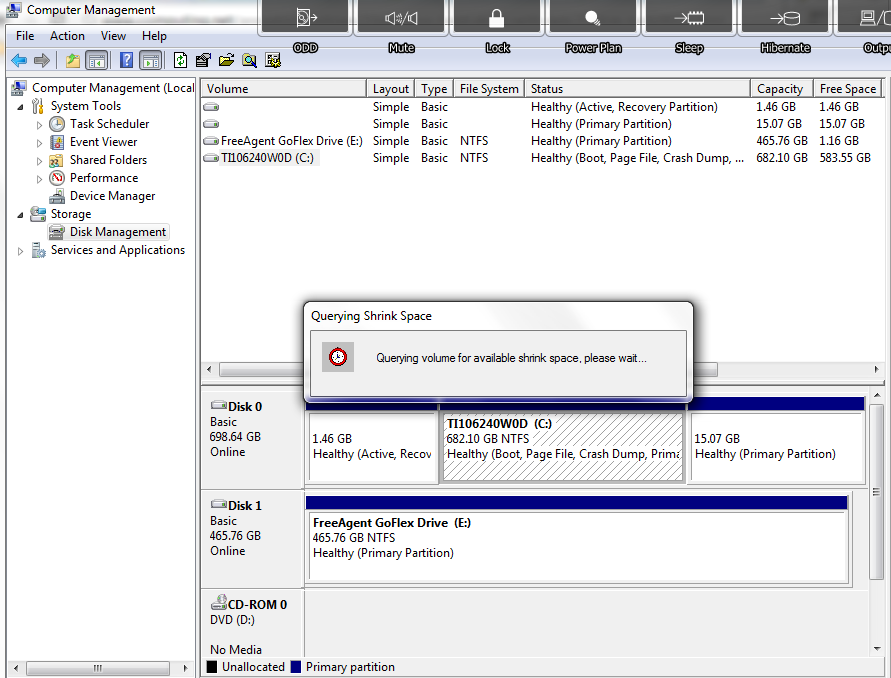Expand the Shared Folders node

39,161
